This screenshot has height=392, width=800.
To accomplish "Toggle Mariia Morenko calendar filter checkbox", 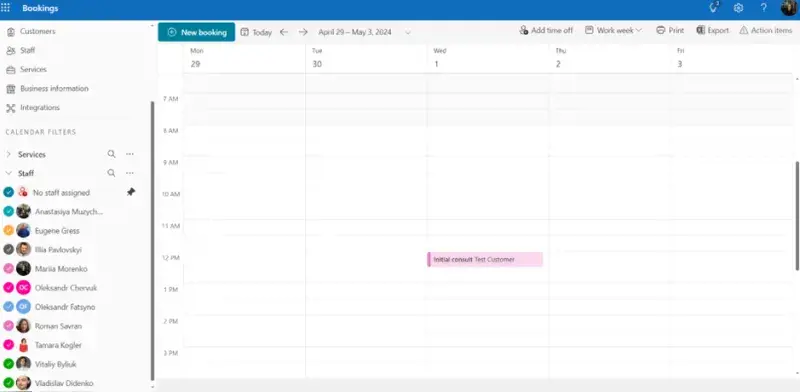I will 8,268.
